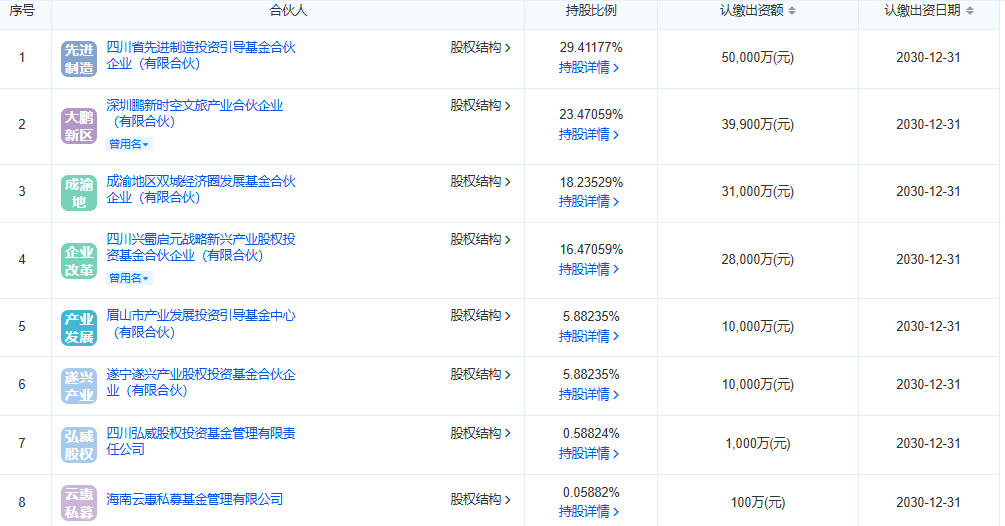Click the 序号 column header
Screen dimensions: 1005x526
(x=22, y=11)
